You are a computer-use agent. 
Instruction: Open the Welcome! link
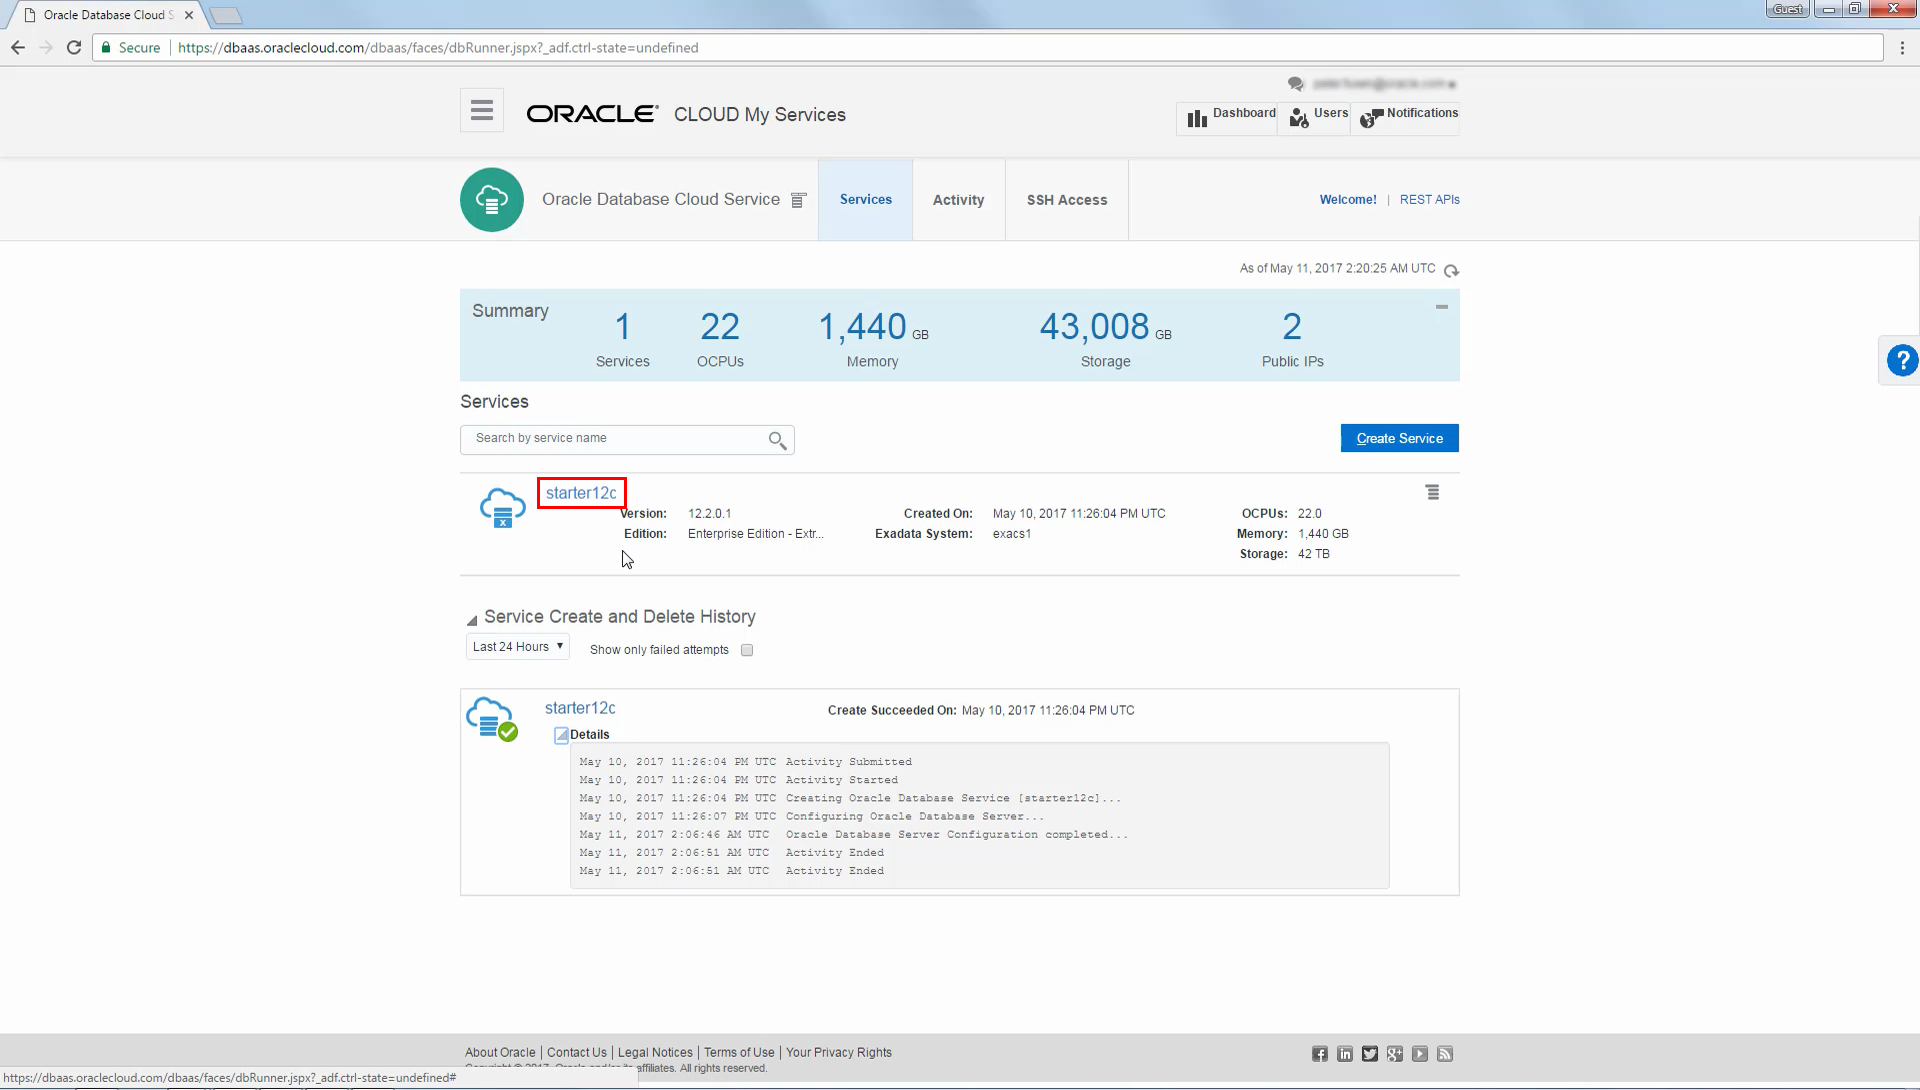[x=1348, y=200]
